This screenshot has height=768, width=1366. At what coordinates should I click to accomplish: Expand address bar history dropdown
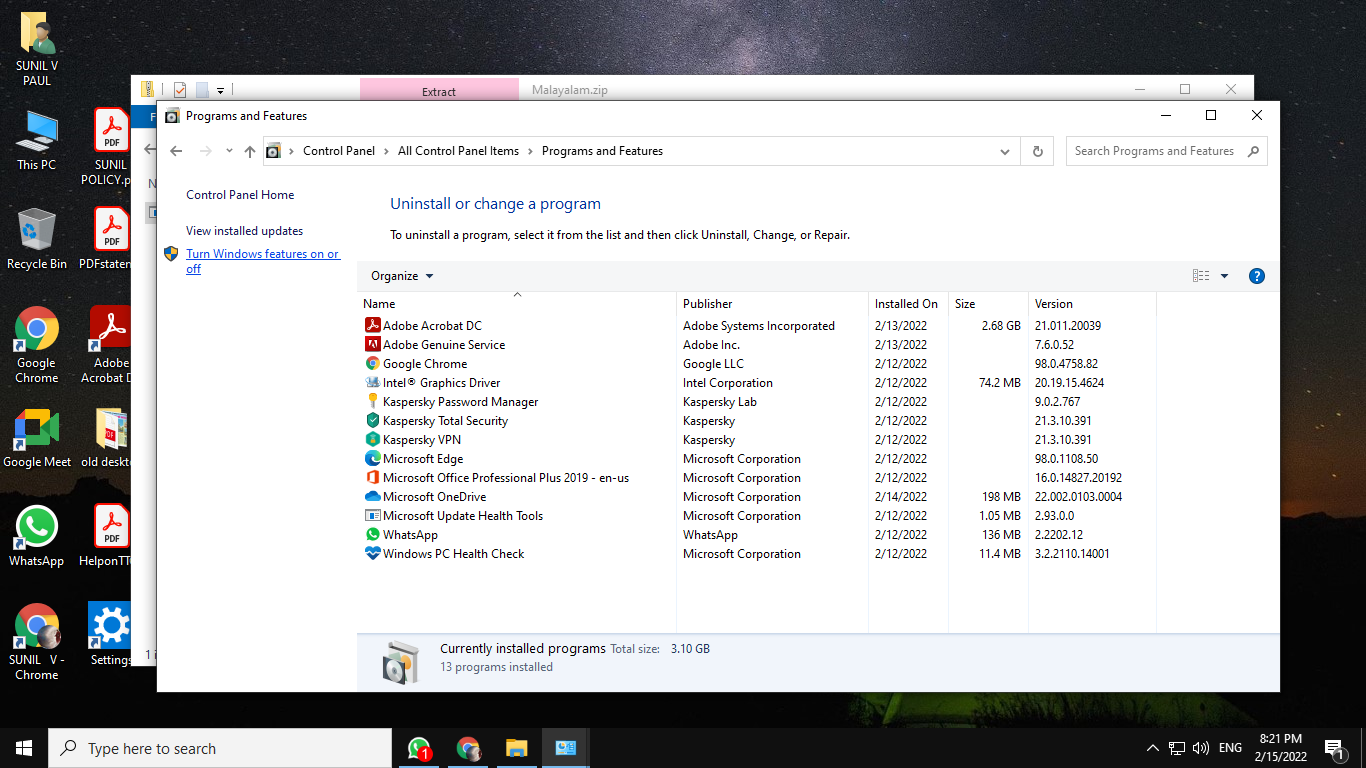(1005, 151)
